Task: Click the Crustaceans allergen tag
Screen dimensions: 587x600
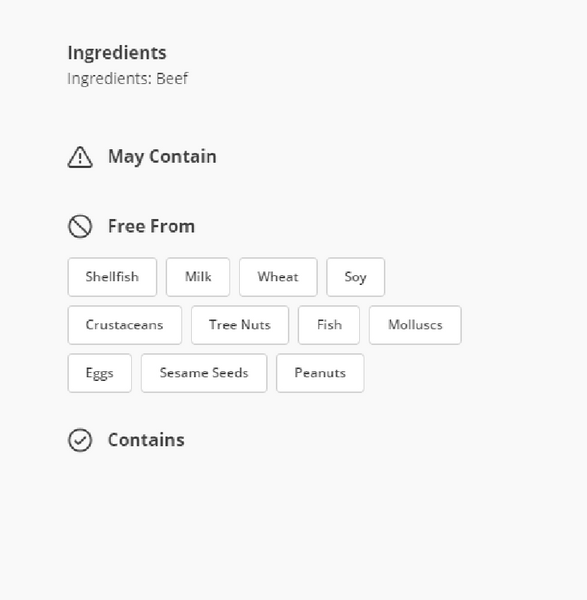Action: (x=125, y=325)
